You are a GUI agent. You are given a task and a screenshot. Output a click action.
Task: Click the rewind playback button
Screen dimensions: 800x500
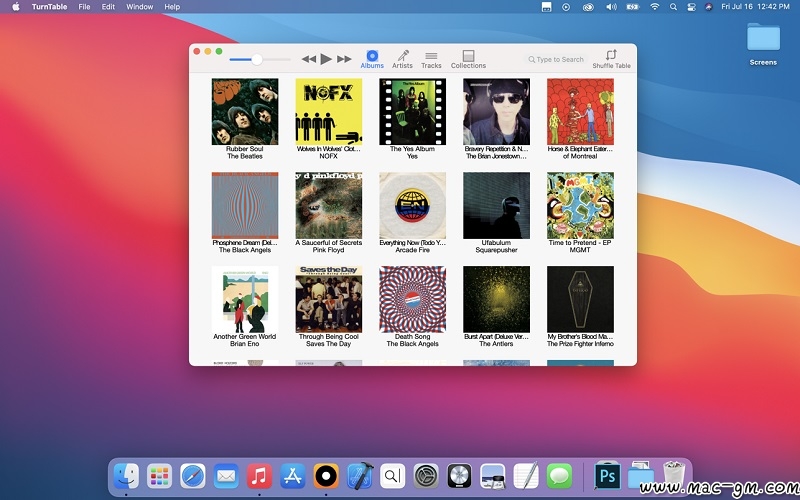coord(309,59)
